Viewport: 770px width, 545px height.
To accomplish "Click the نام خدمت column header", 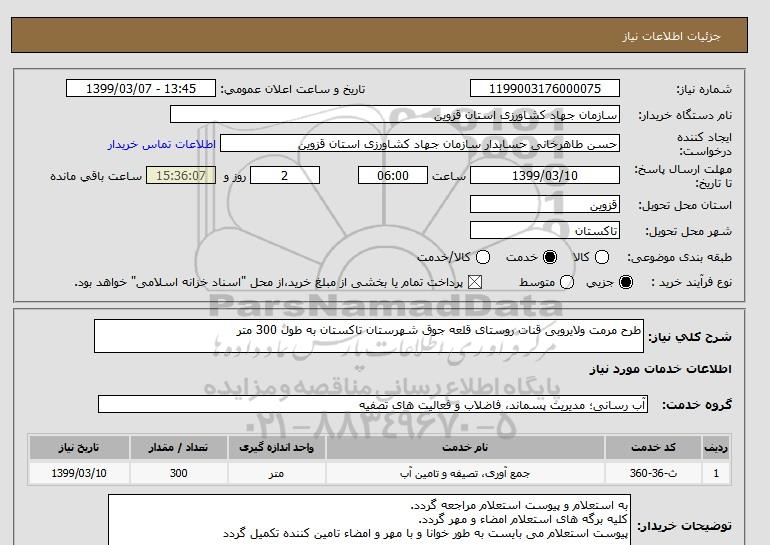I will [465, 447].
